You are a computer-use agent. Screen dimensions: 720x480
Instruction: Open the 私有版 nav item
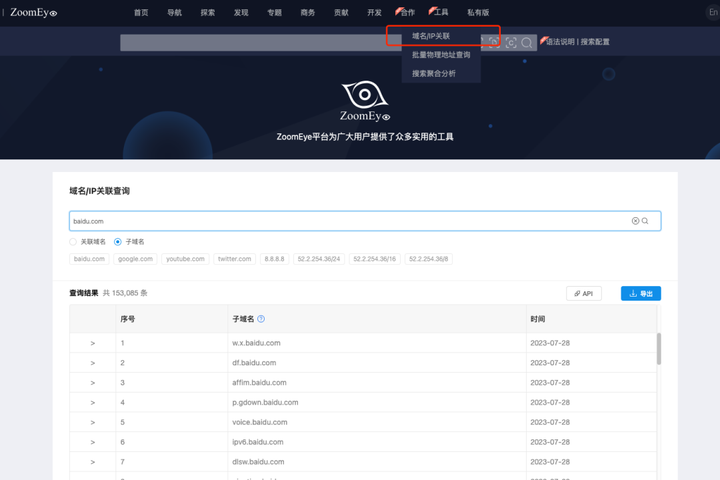478,12
